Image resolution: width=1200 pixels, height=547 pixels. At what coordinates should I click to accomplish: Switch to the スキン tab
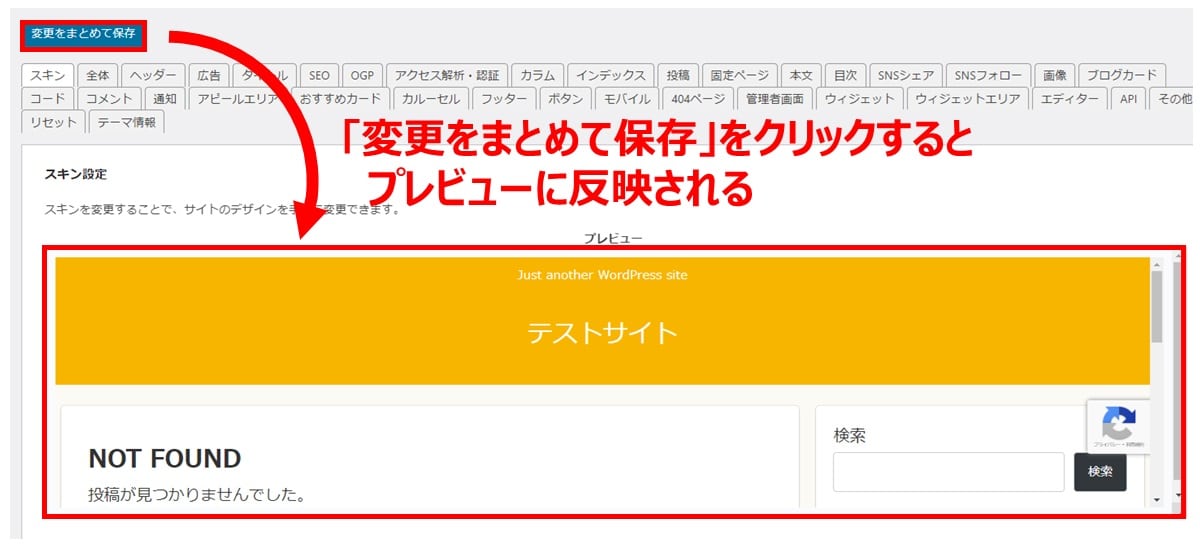(x=47, y=75)
